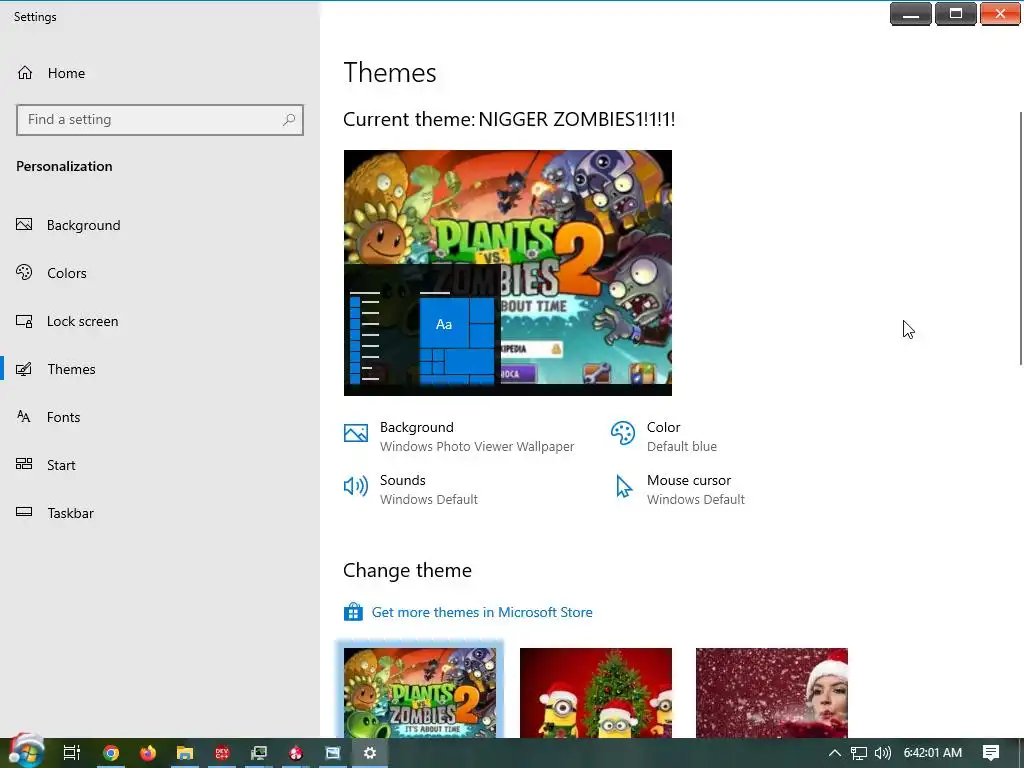Viewport: 1024px width, 768px height.
Task: Select the Minions Christmas theme thumbnail
Action: tap(596, 693)
